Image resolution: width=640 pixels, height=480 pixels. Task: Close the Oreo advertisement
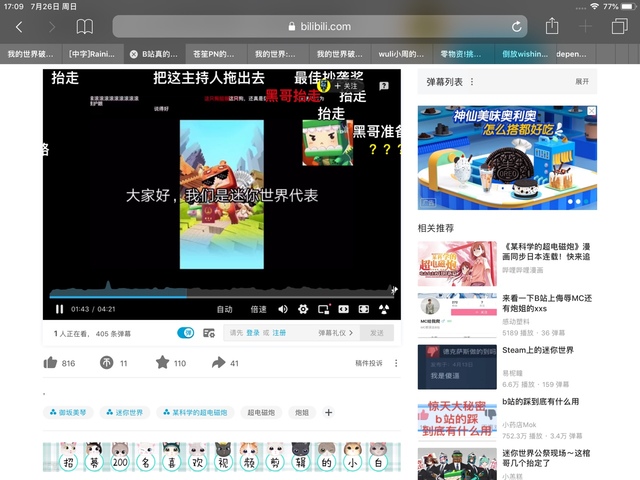pos(591,111)
